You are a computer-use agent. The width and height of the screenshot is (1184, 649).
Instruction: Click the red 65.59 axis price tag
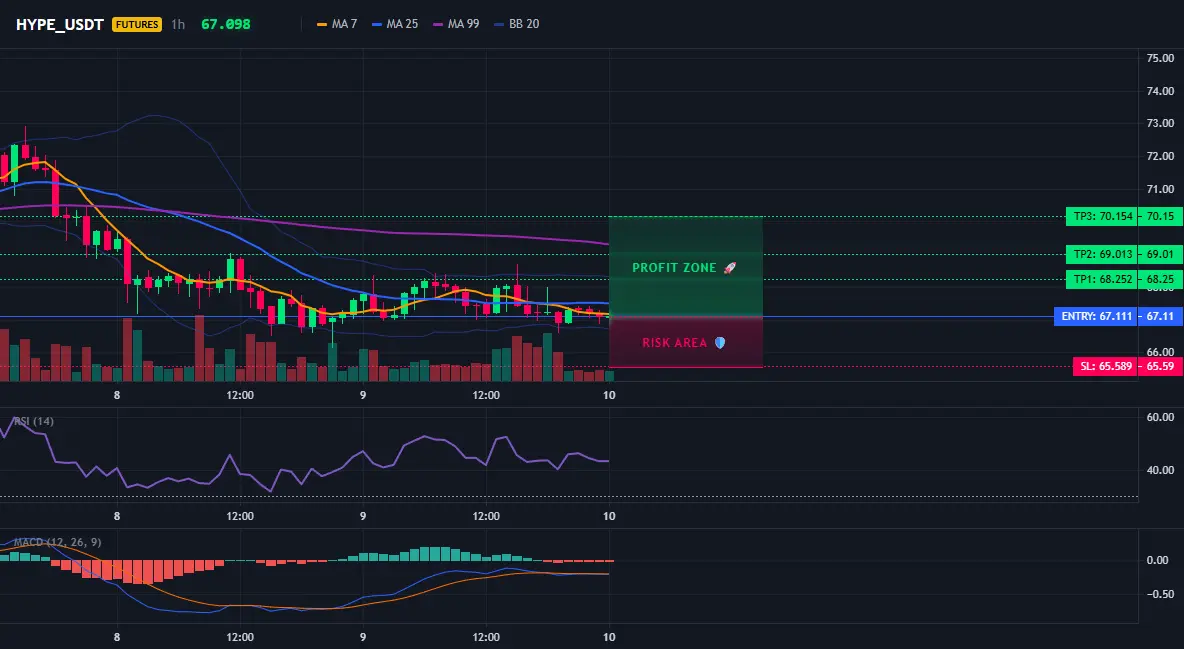[x=1161, y=366]
